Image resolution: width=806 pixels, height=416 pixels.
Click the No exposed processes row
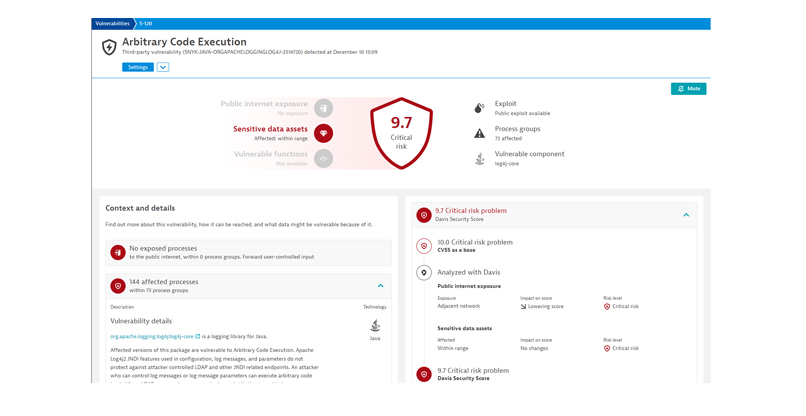(x=248, y=252)
